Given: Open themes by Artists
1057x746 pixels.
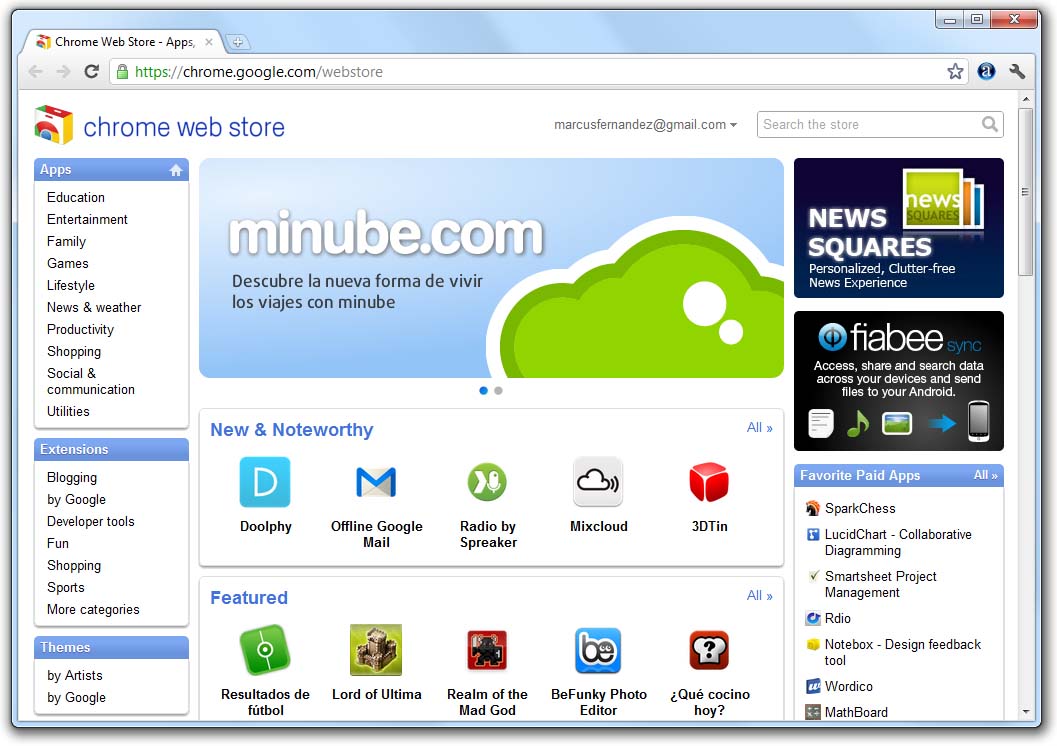Looking at the screenshot, I should coord(74,676).
